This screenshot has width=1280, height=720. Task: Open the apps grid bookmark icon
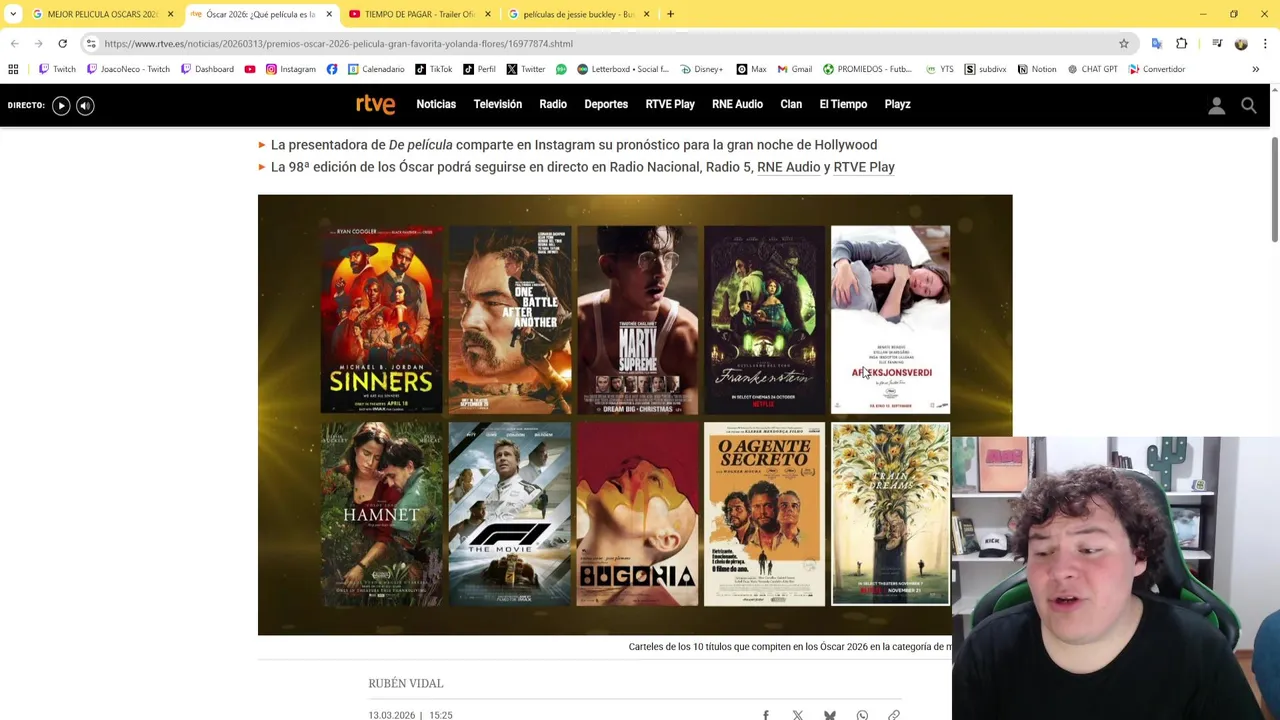pyautogui.click(x=13, y=69)
